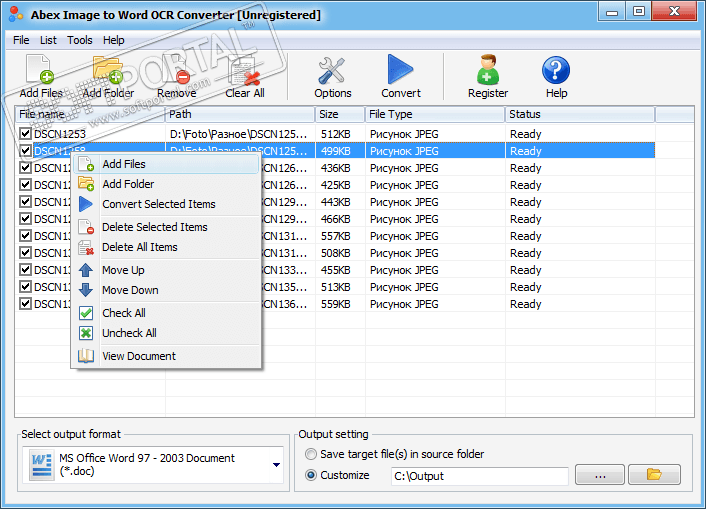Toggle the checkbox in the 425KB row
Image resolution: width=706 pixels, height=509 pixels.
tap(25, 185)
